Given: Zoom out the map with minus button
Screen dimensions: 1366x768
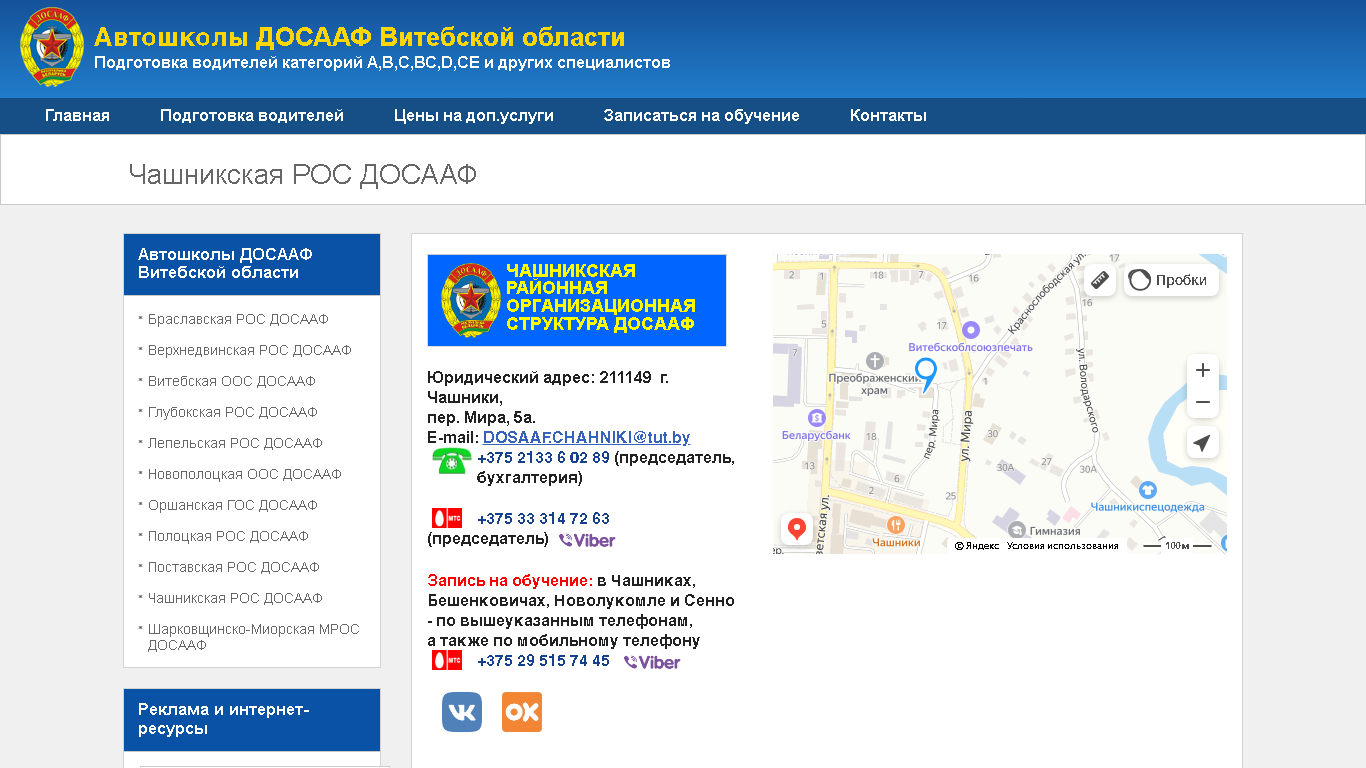Looking at the screenshot, I should tap(1203, 402).
